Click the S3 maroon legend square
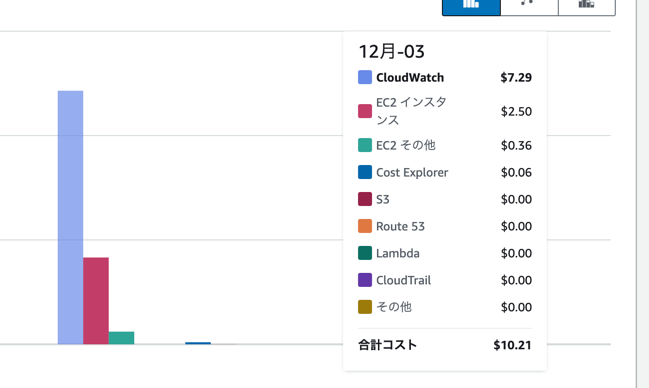Viewport: 649px width, 388px height. tap(365, 199)
